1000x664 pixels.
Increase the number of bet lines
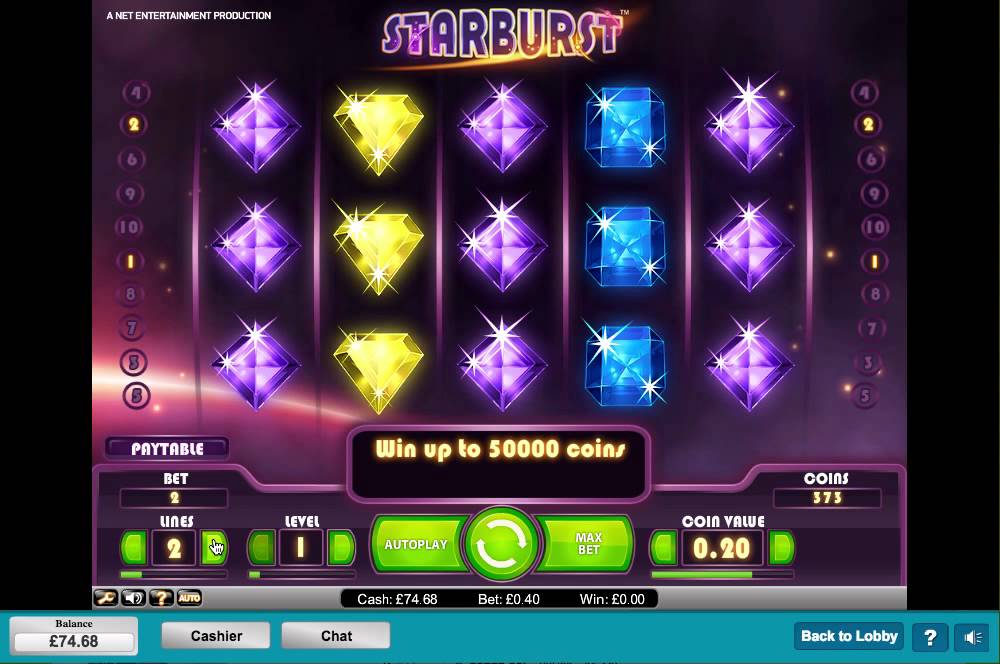click(x=214, y=547)
